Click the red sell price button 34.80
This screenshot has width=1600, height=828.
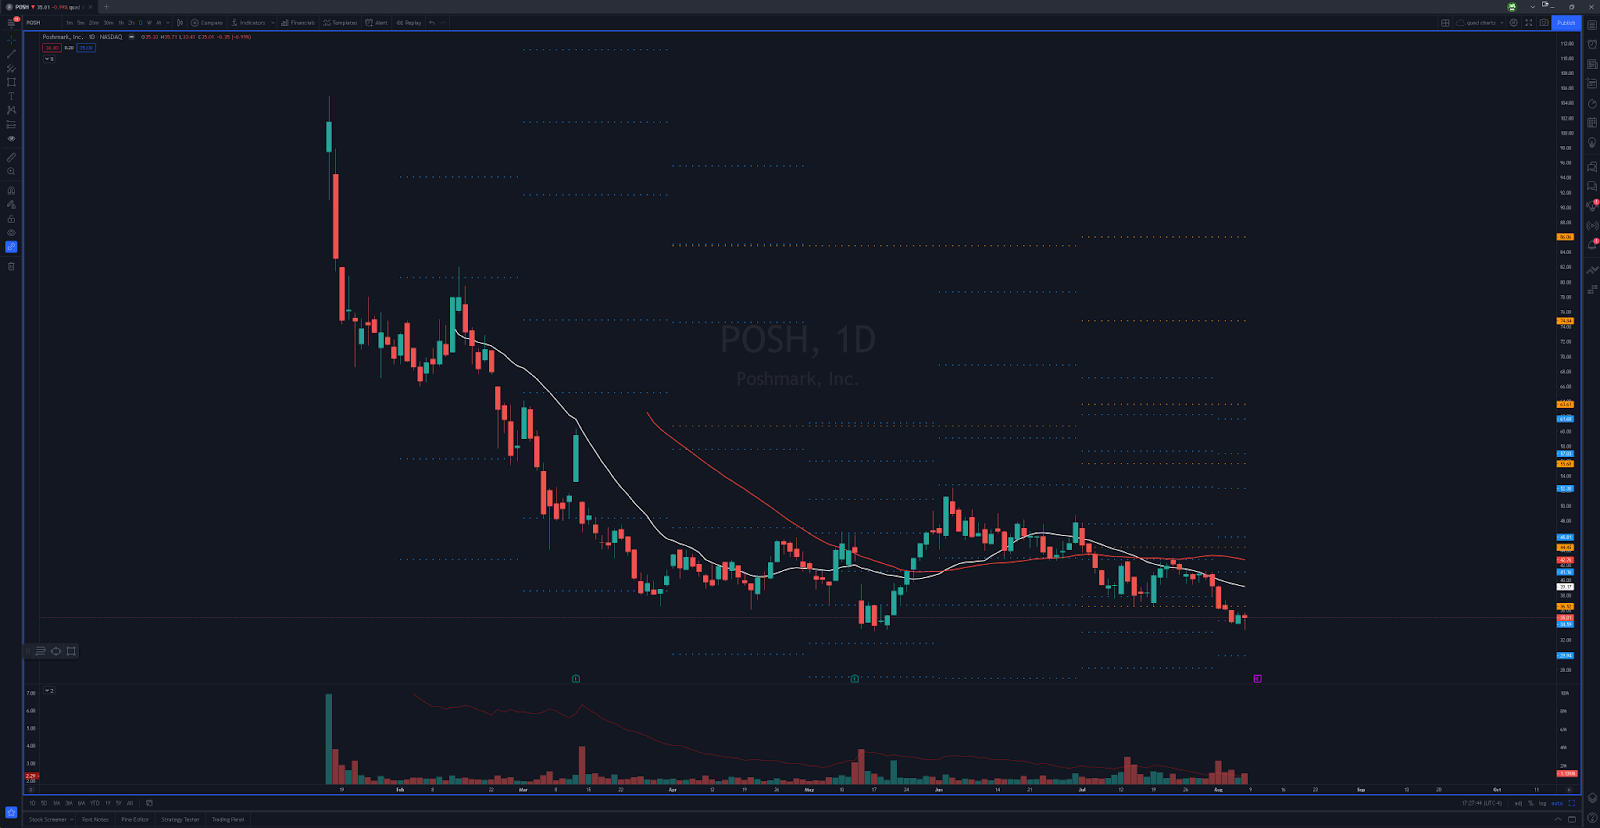pyautogui.click(x=52, y=48)
